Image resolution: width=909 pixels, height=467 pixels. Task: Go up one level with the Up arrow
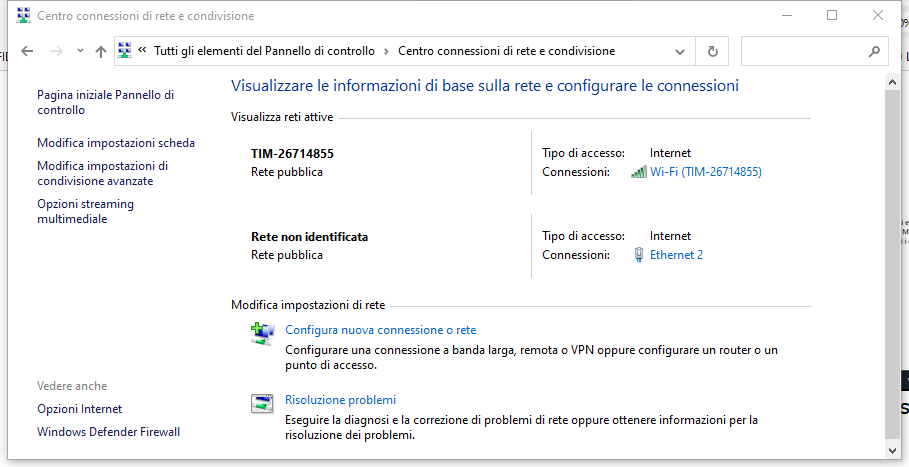[101, 51]
